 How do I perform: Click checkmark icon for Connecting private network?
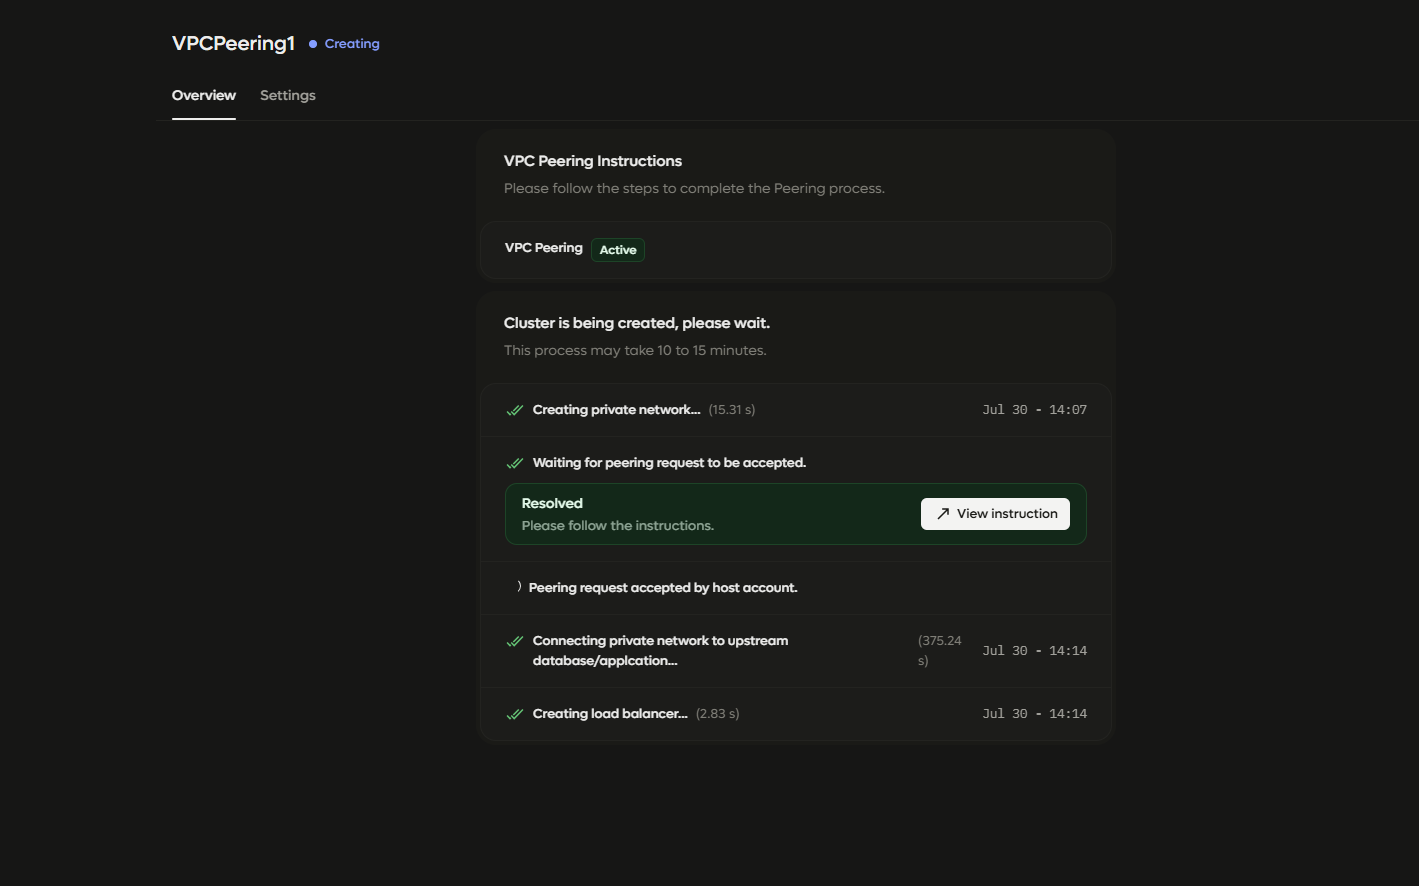(x=515, y=641)
